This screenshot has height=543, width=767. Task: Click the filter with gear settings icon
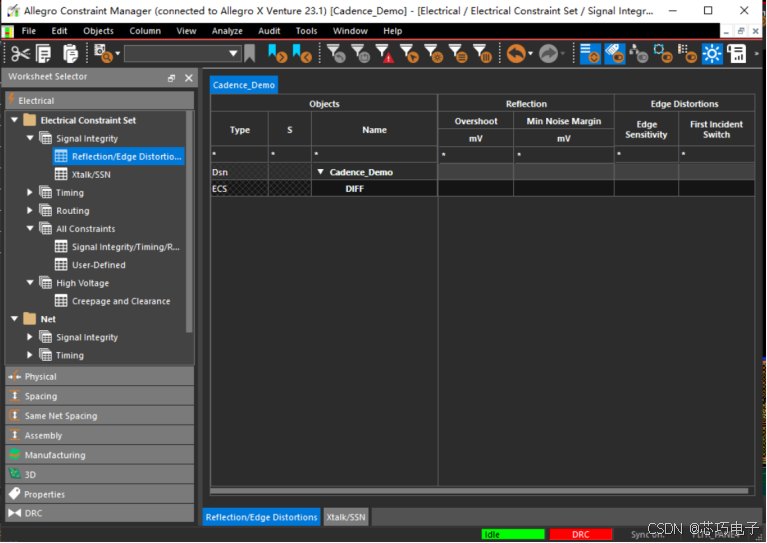click(433, 53)
